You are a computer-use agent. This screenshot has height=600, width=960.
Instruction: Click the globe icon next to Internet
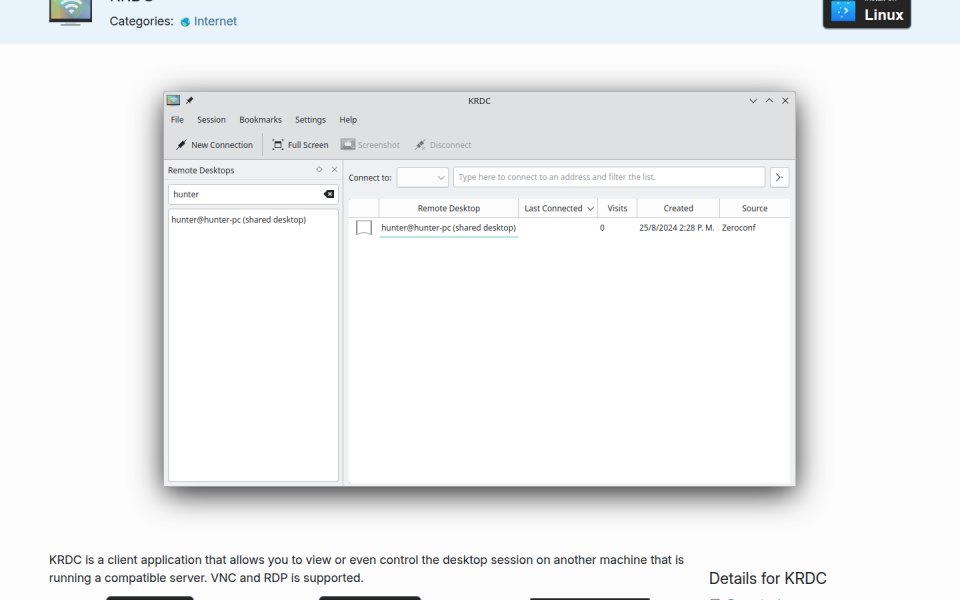tap(185, 22)
